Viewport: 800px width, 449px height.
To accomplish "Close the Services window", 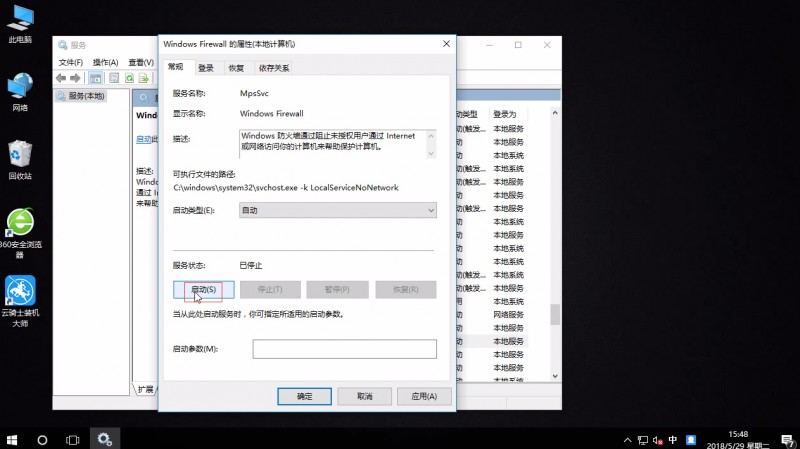I will [547, 45].
